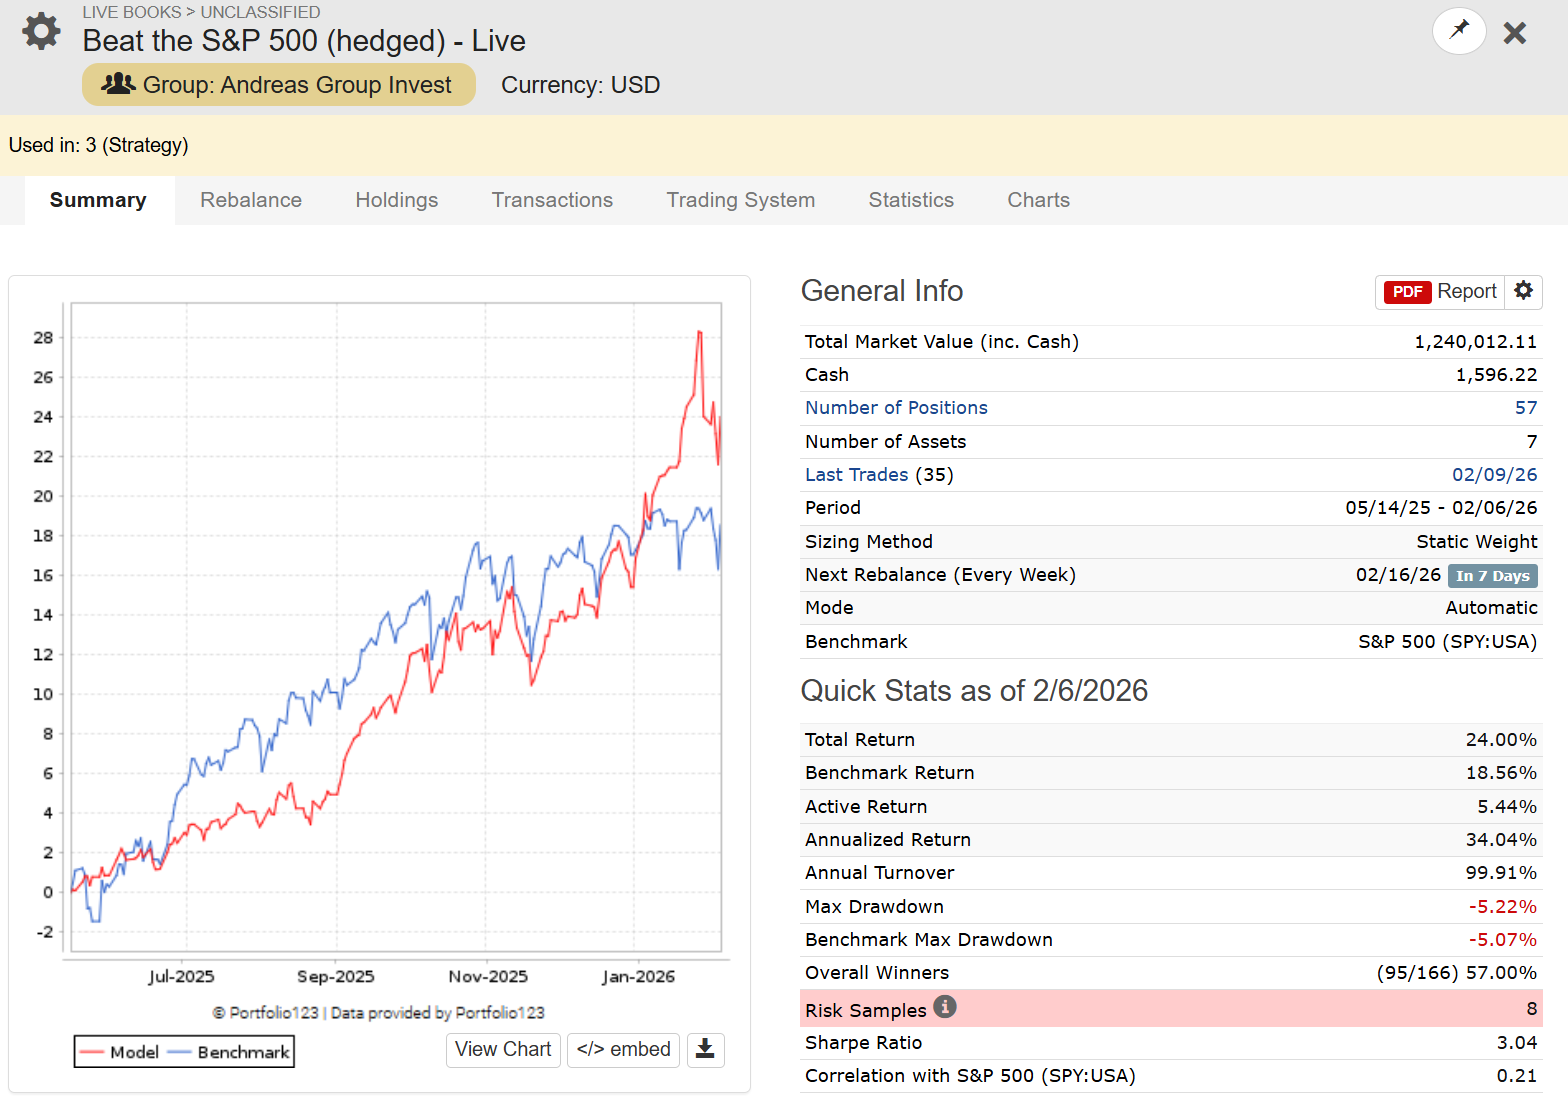This screenshot has height=1110, width=1568.
Task: Click the Risk Samples label
Action: [865, 1011]
